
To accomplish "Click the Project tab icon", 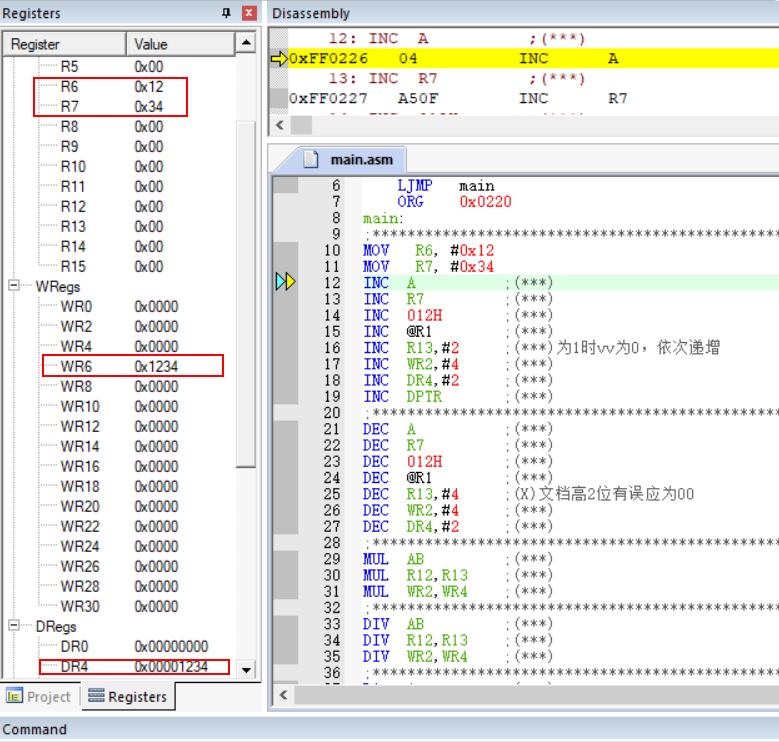I will [x=14, y=696].
